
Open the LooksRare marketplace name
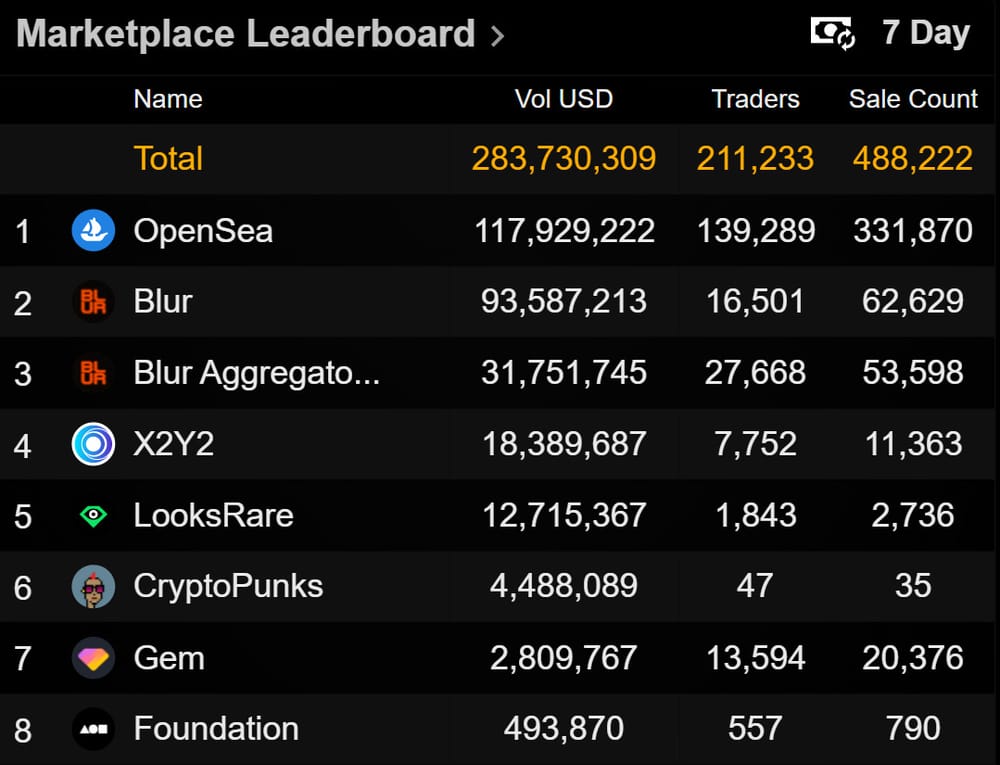click(x=213, y=516)
